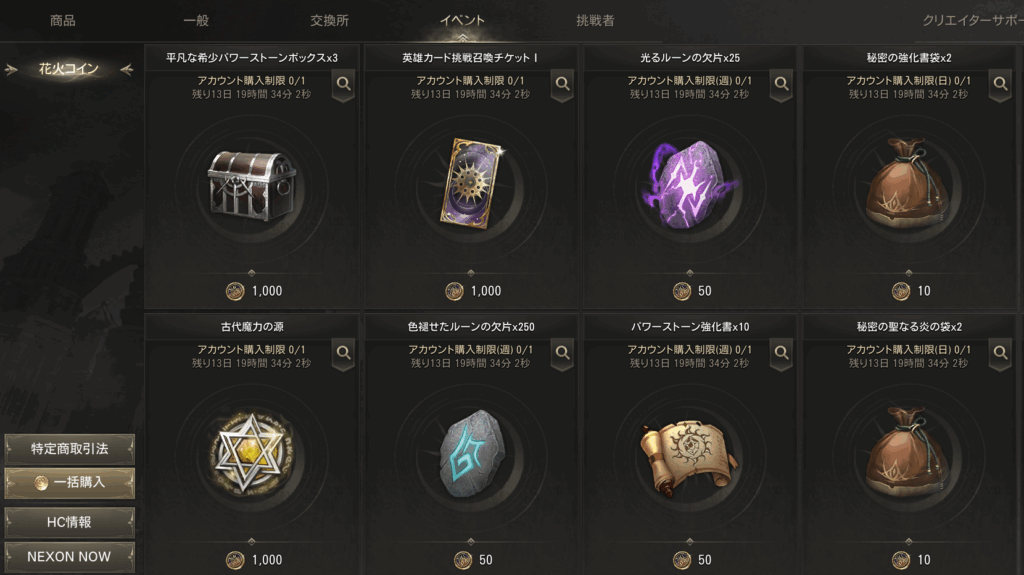This screenshot has width=1024, height=575.
Task: Open the 交換所 tab
Action: [329, 20]
